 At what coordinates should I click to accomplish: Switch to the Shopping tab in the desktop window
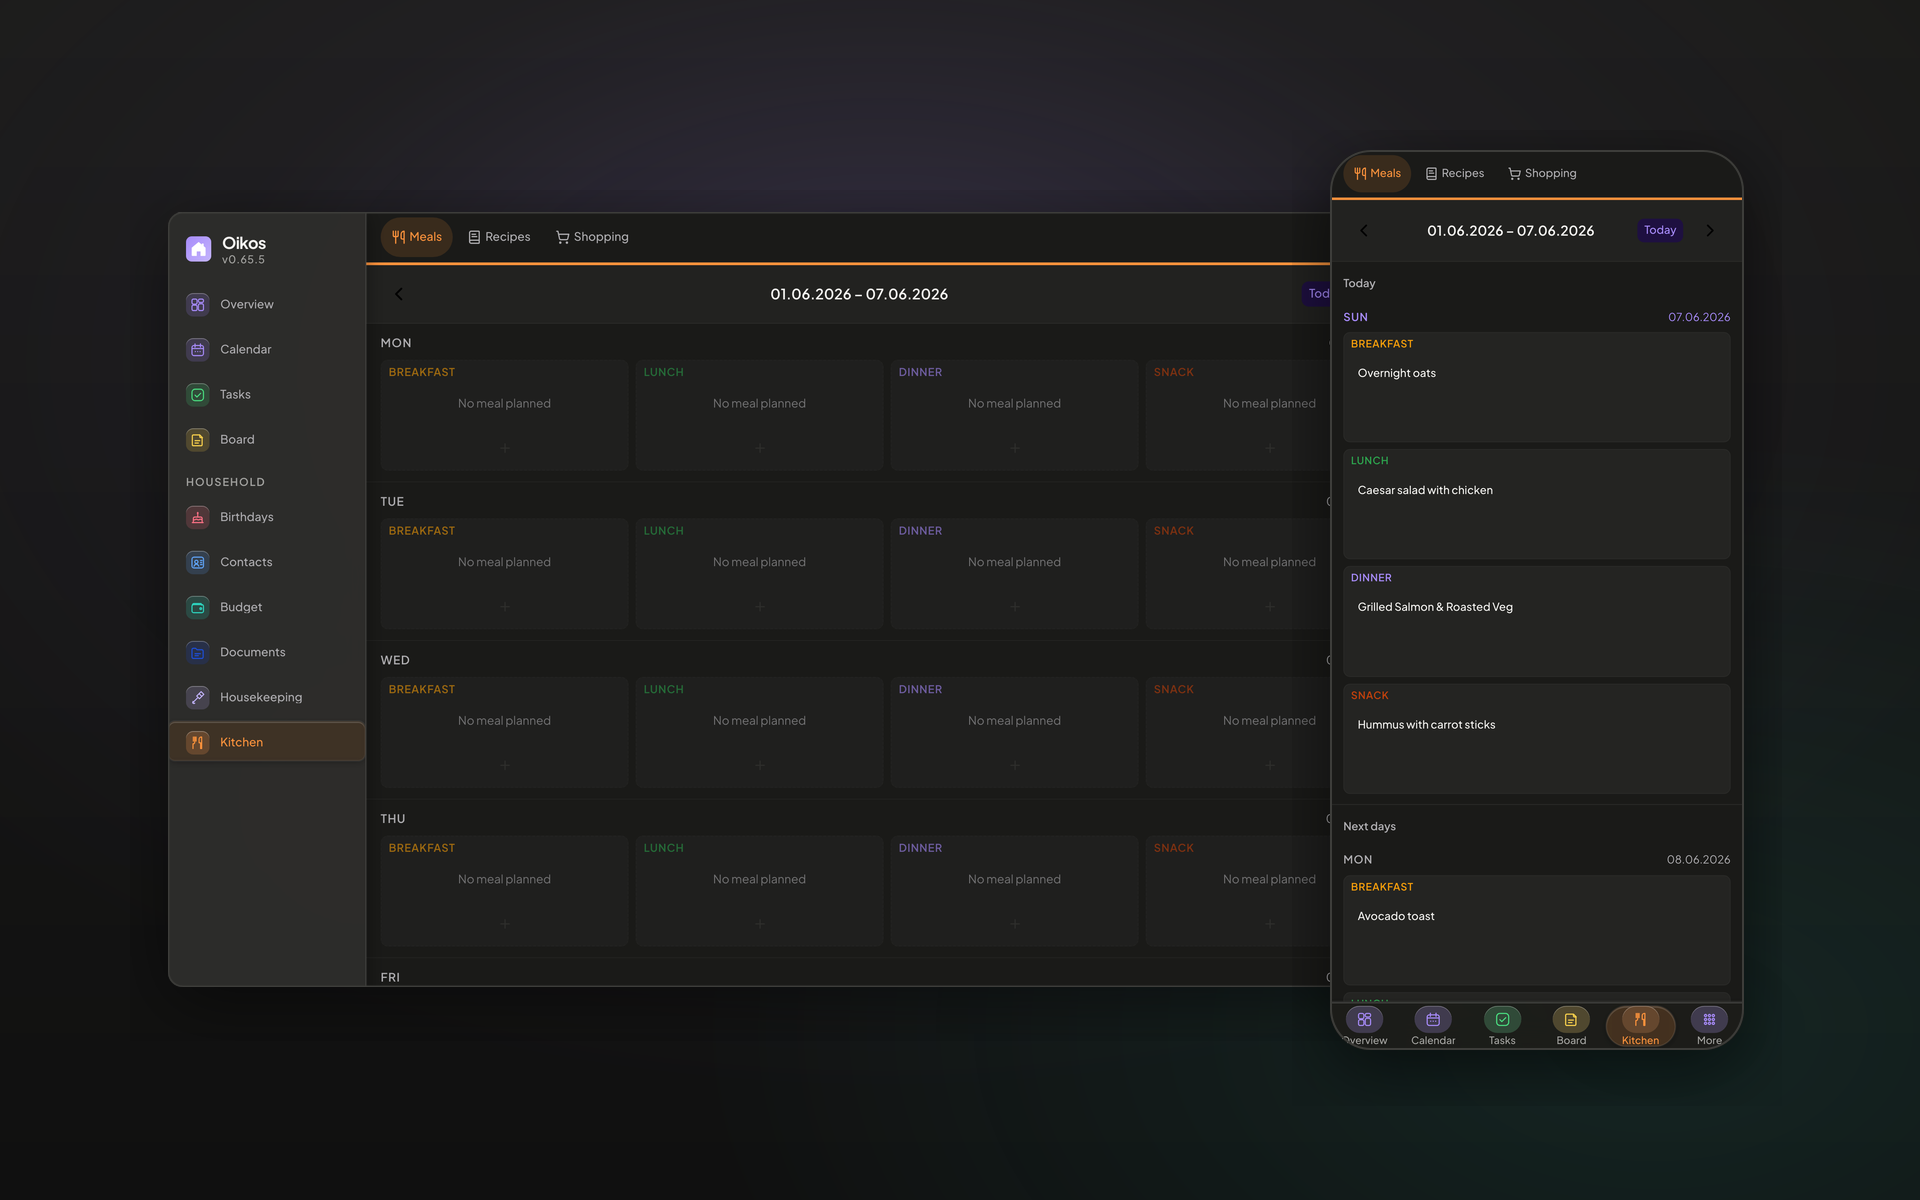click(592, 237)
